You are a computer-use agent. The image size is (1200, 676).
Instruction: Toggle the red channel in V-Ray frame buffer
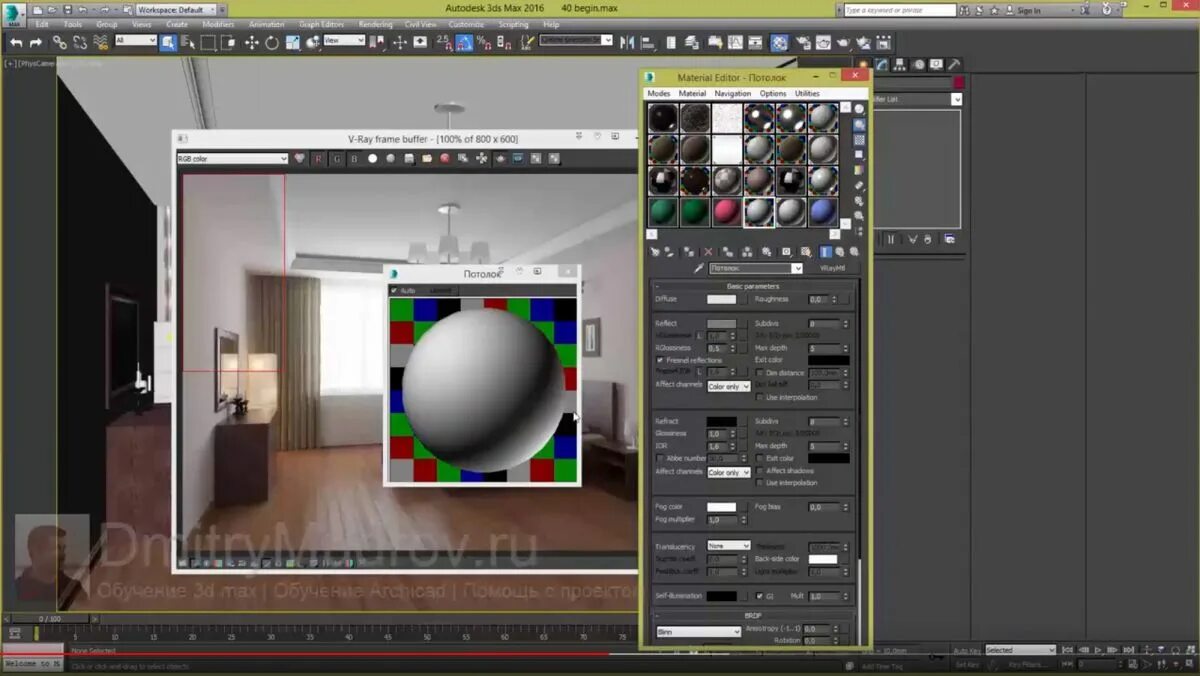point(318,158)
